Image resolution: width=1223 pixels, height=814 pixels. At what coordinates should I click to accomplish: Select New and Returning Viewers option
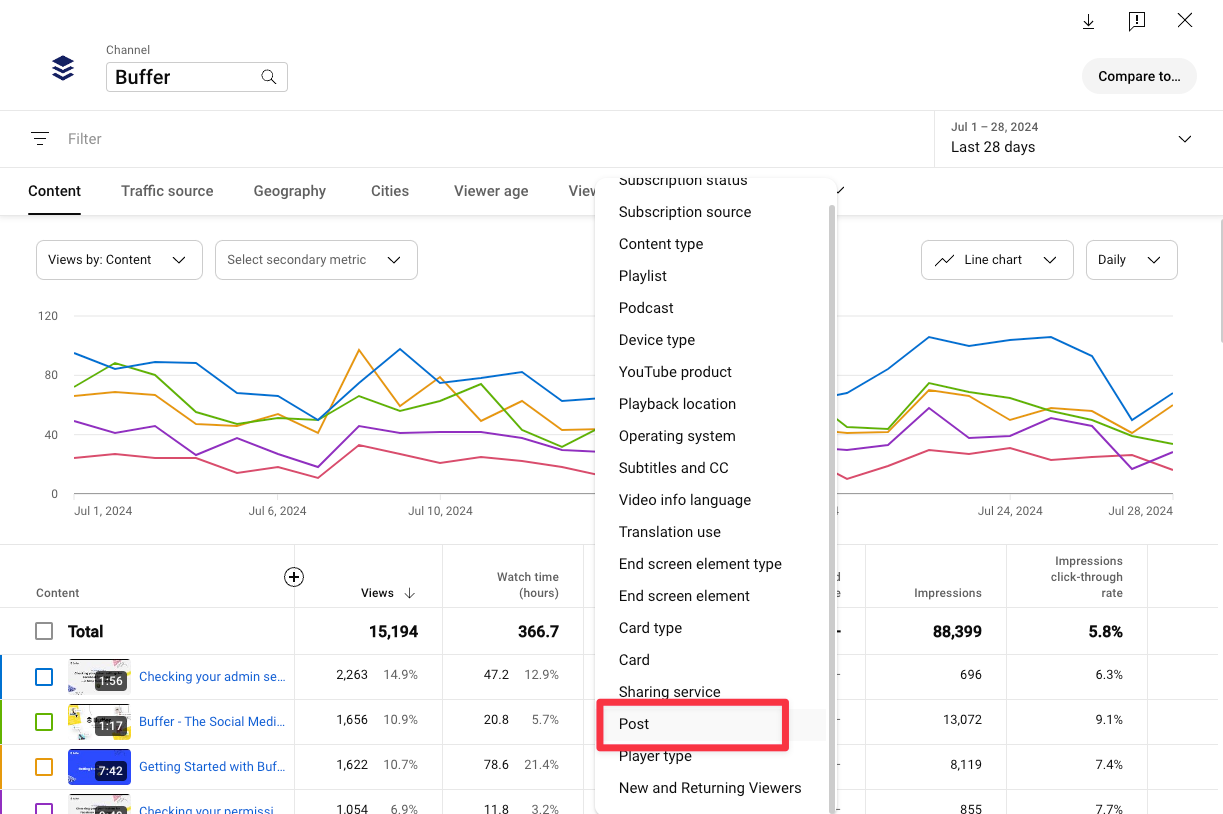[711, 788]
